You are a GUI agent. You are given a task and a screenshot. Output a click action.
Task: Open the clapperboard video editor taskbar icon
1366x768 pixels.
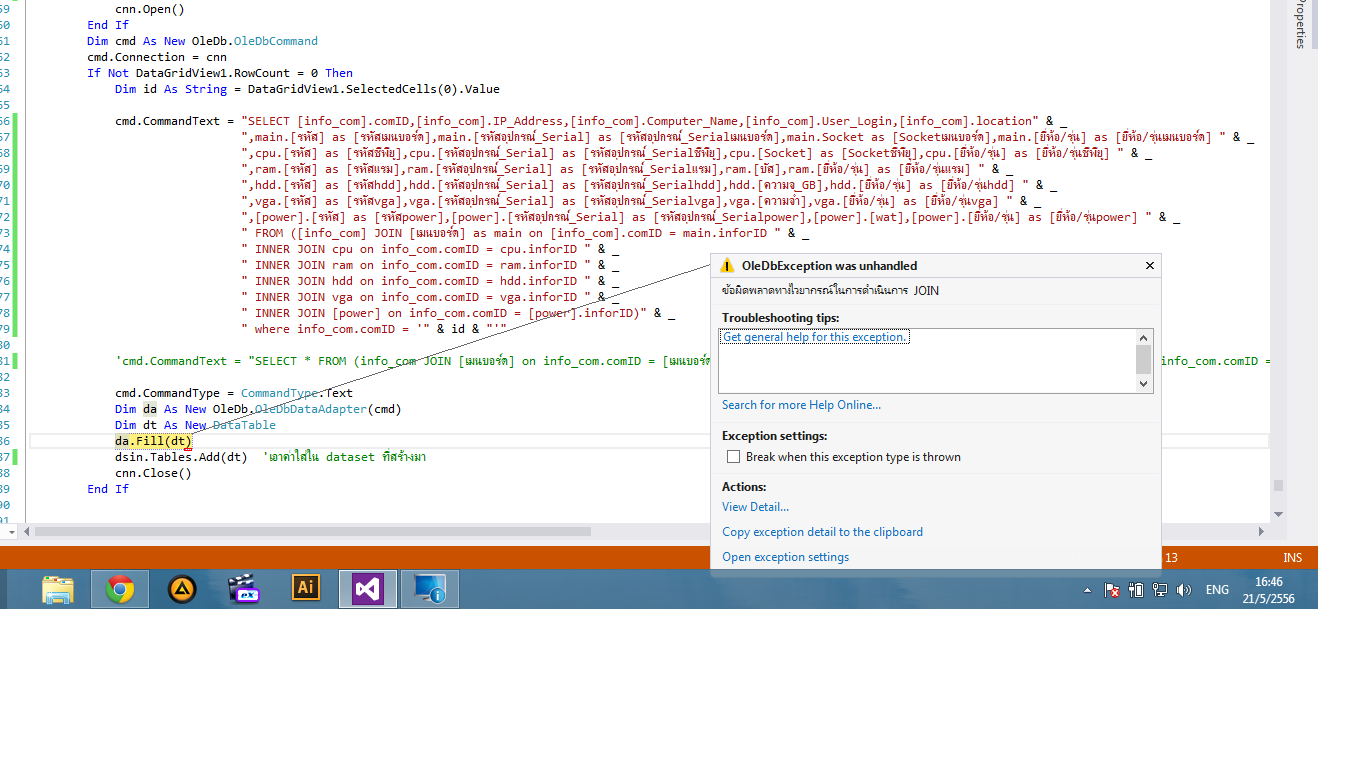(x=243, y=589)
